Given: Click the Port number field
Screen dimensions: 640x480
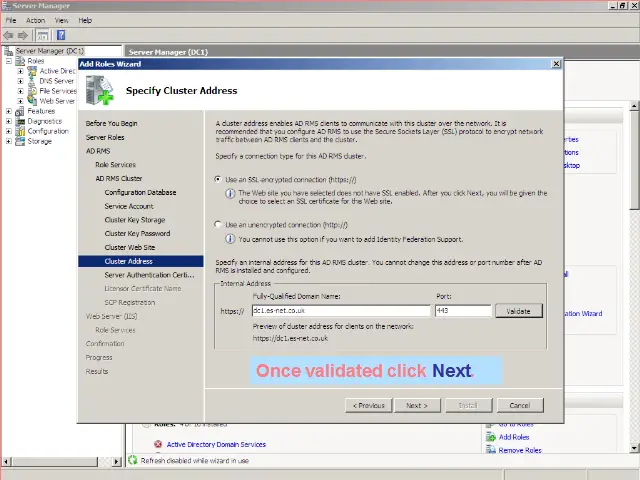Looking at the screenshot, I should click(462, 311).
